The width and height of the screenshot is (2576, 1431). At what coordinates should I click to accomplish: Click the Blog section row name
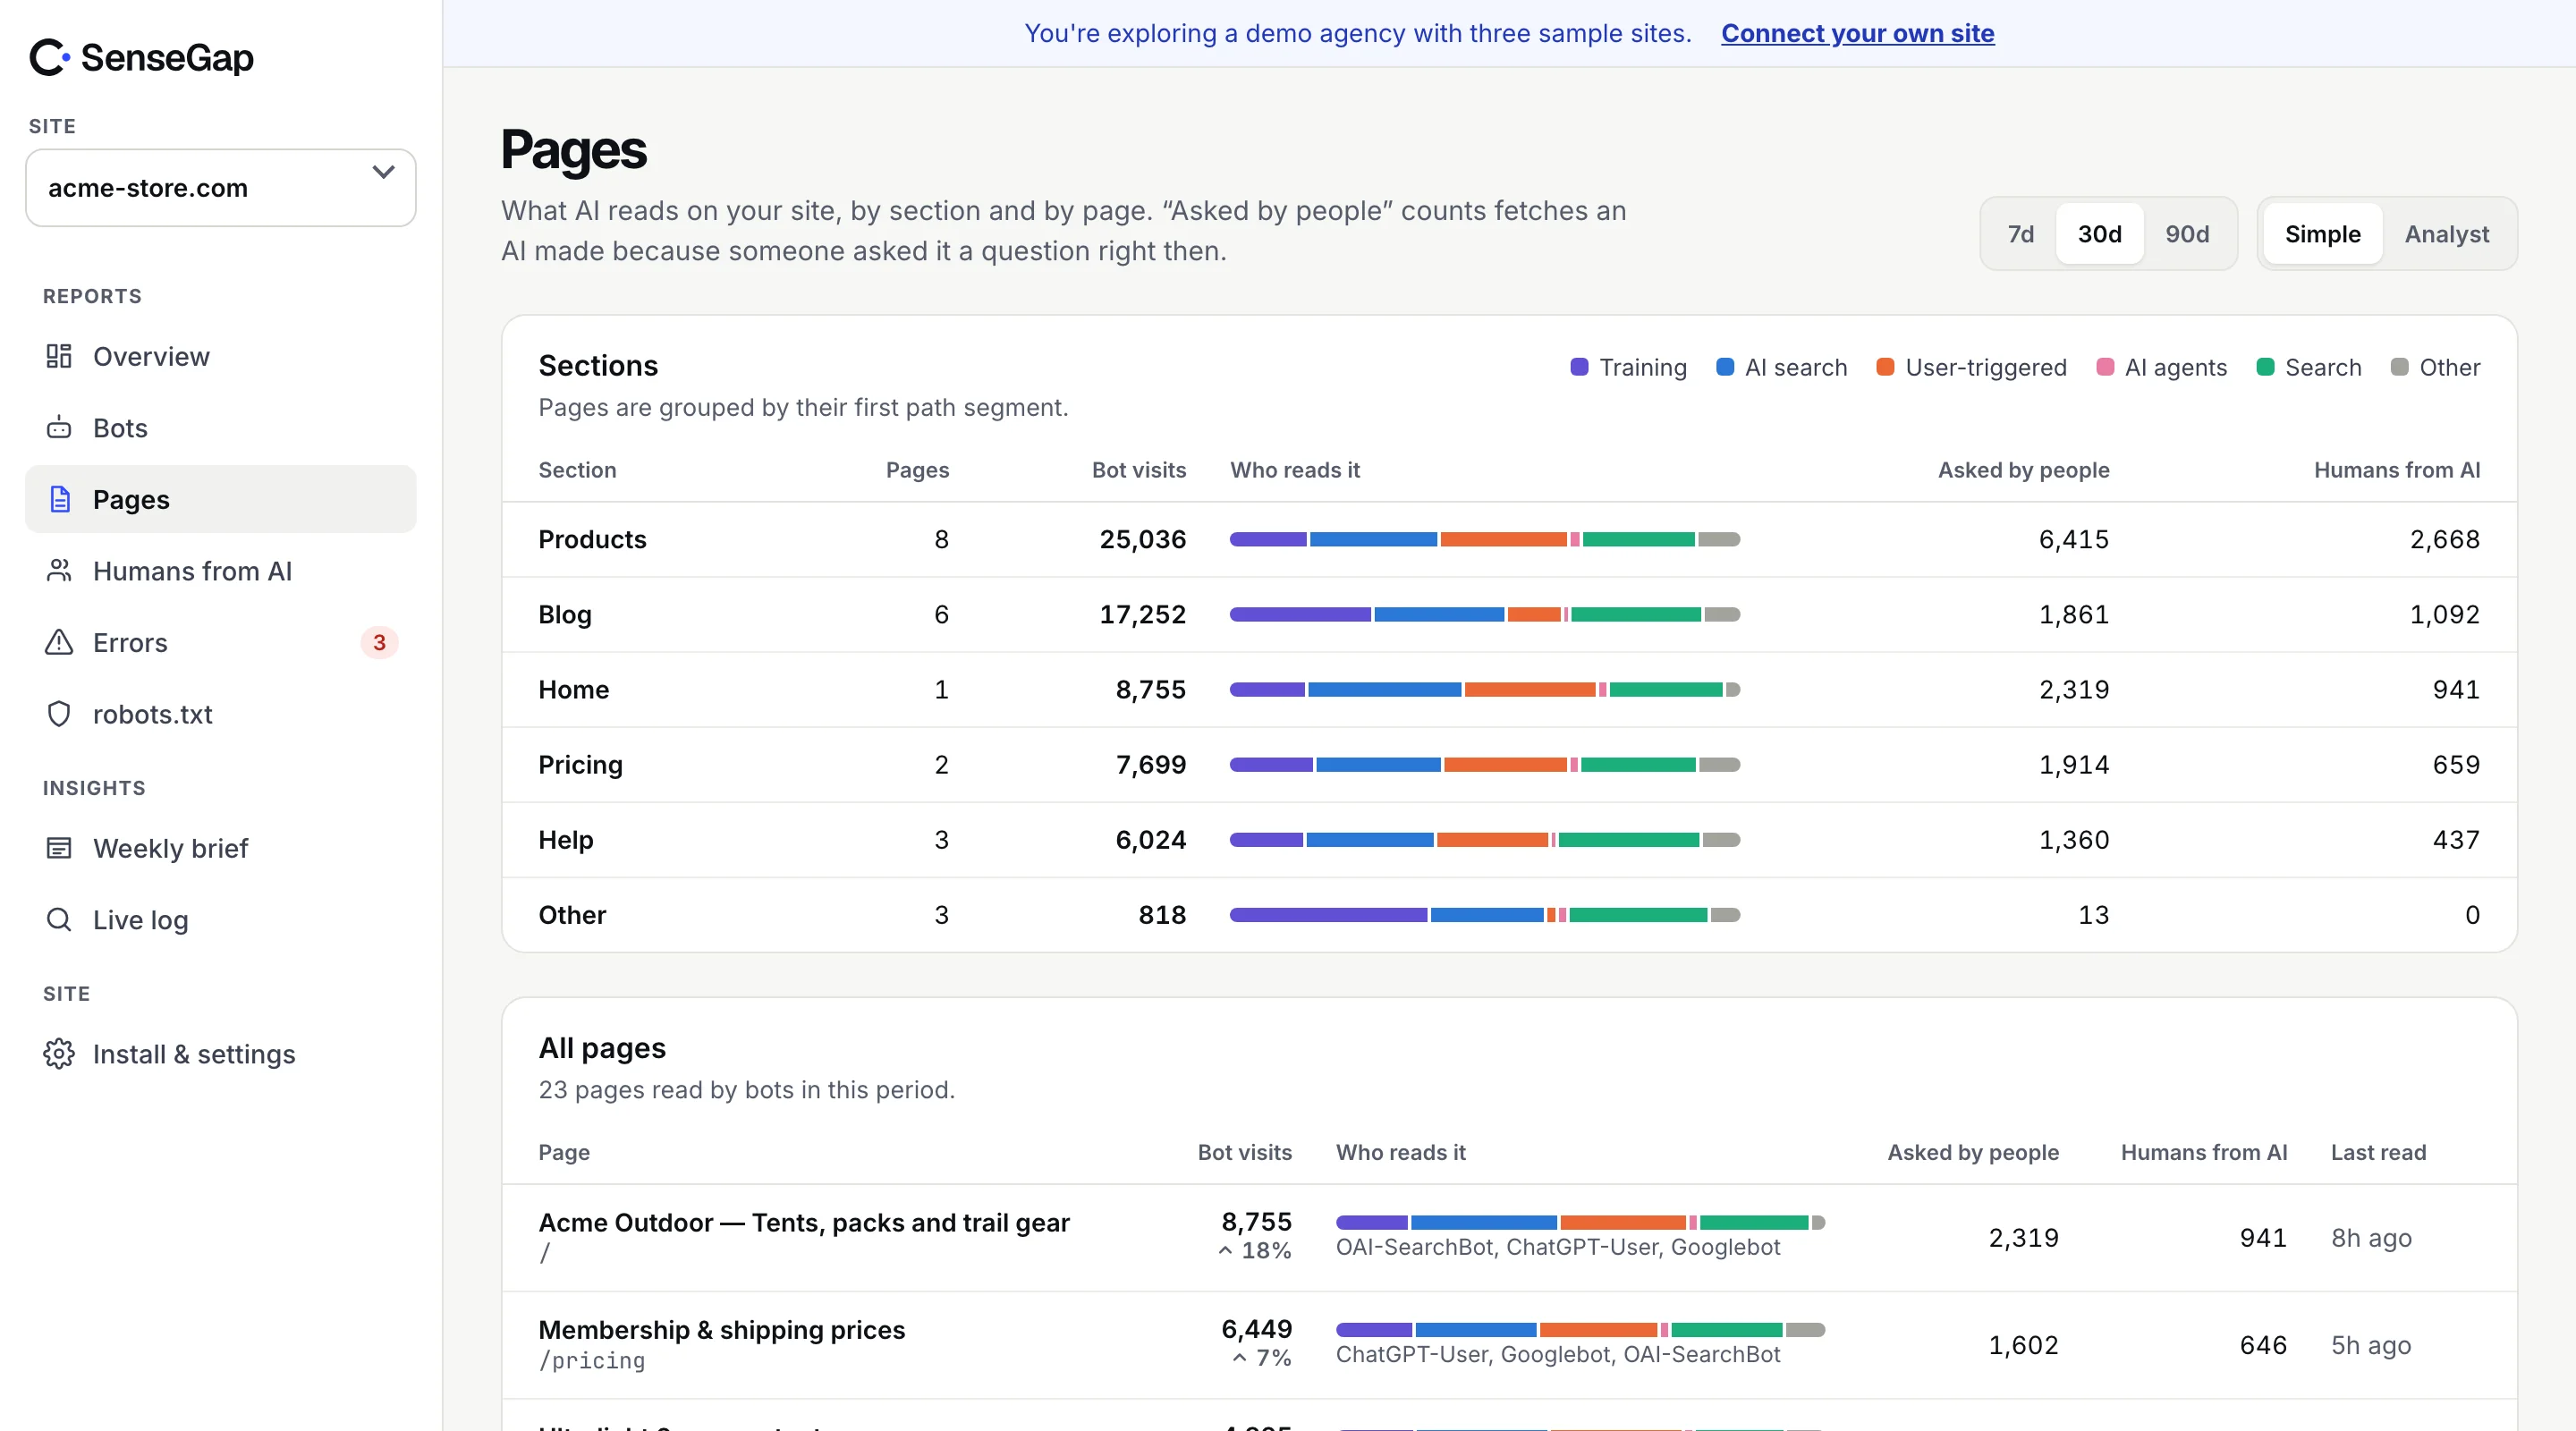565,614
